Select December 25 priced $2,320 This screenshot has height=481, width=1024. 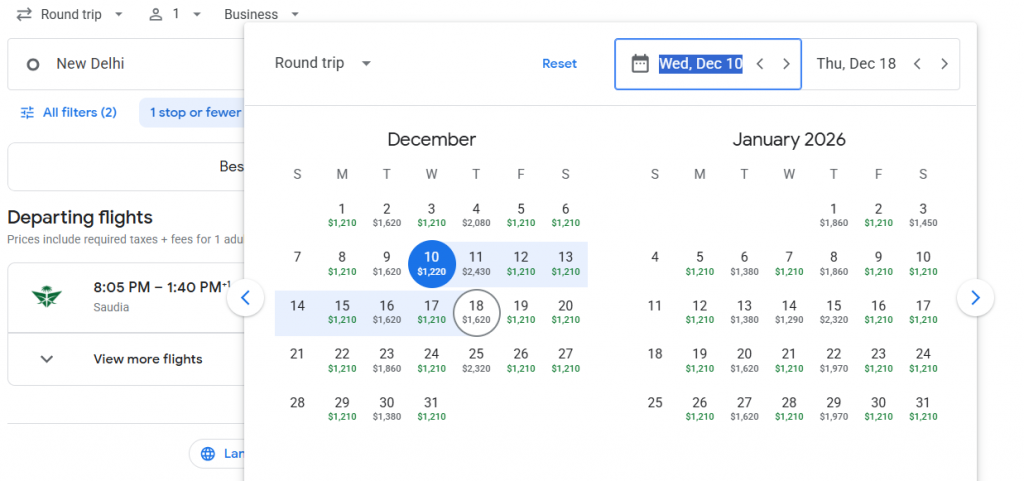[x=476, y=360]
